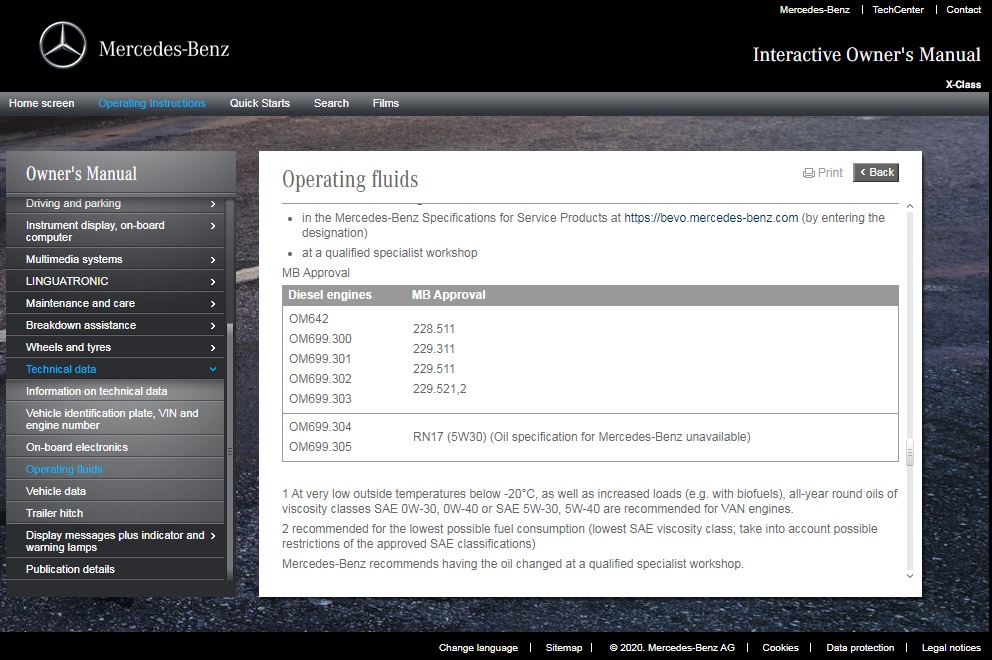Select the OM699.304 engine entry
992x660 pixels.
(320, 427)
